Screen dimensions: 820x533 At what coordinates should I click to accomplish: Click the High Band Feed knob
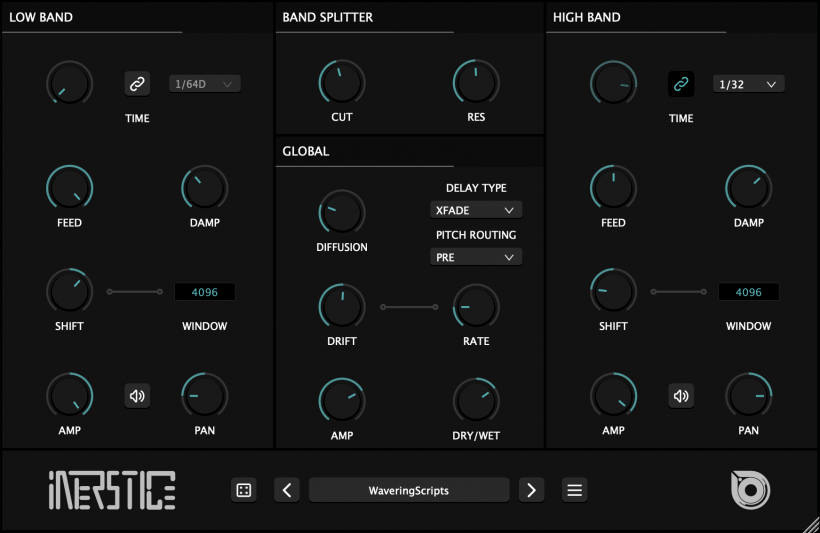[x=613, y=188]
